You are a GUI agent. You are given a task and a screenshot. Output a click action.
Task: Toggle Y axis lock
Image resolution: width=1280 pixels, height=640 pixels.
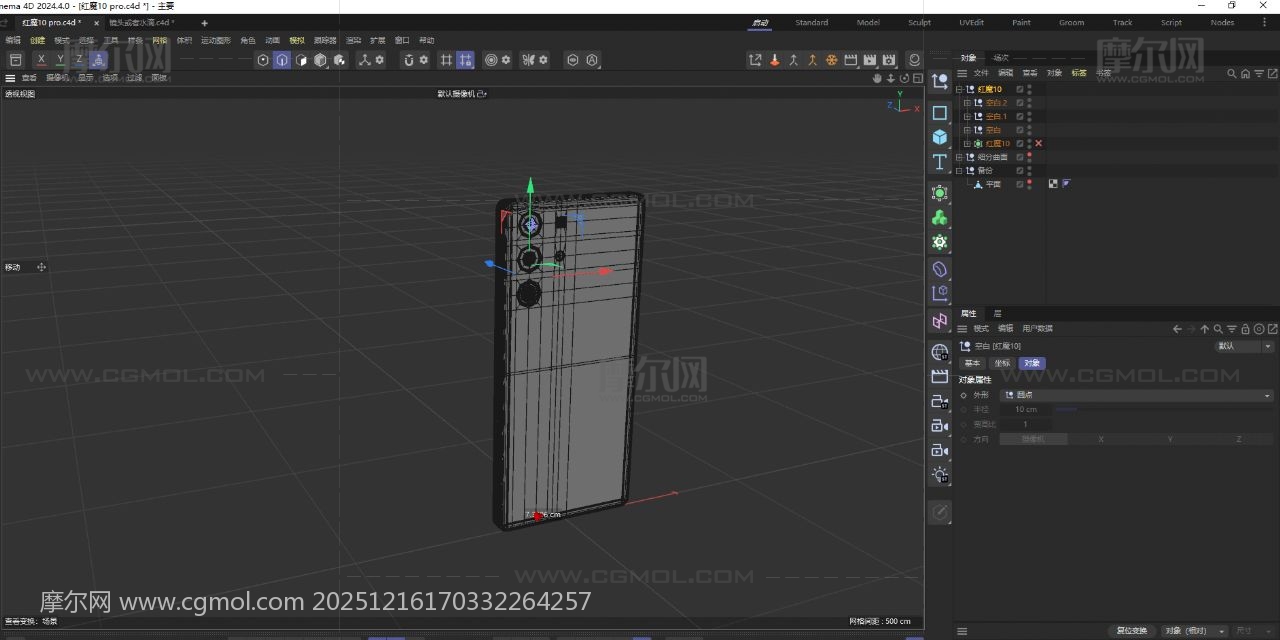[x=60, y=60]
